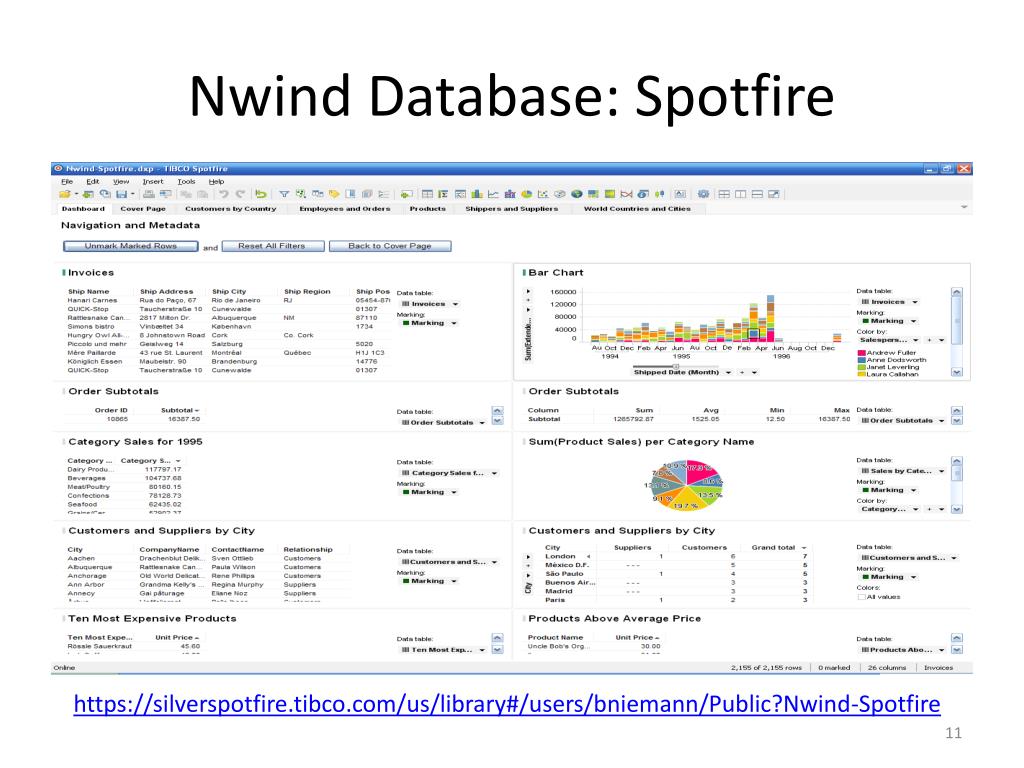This screenshot has height=768, width=1024.
Task: Click the tab overflow arrow at tab bar end
Action: click(964, 208)
